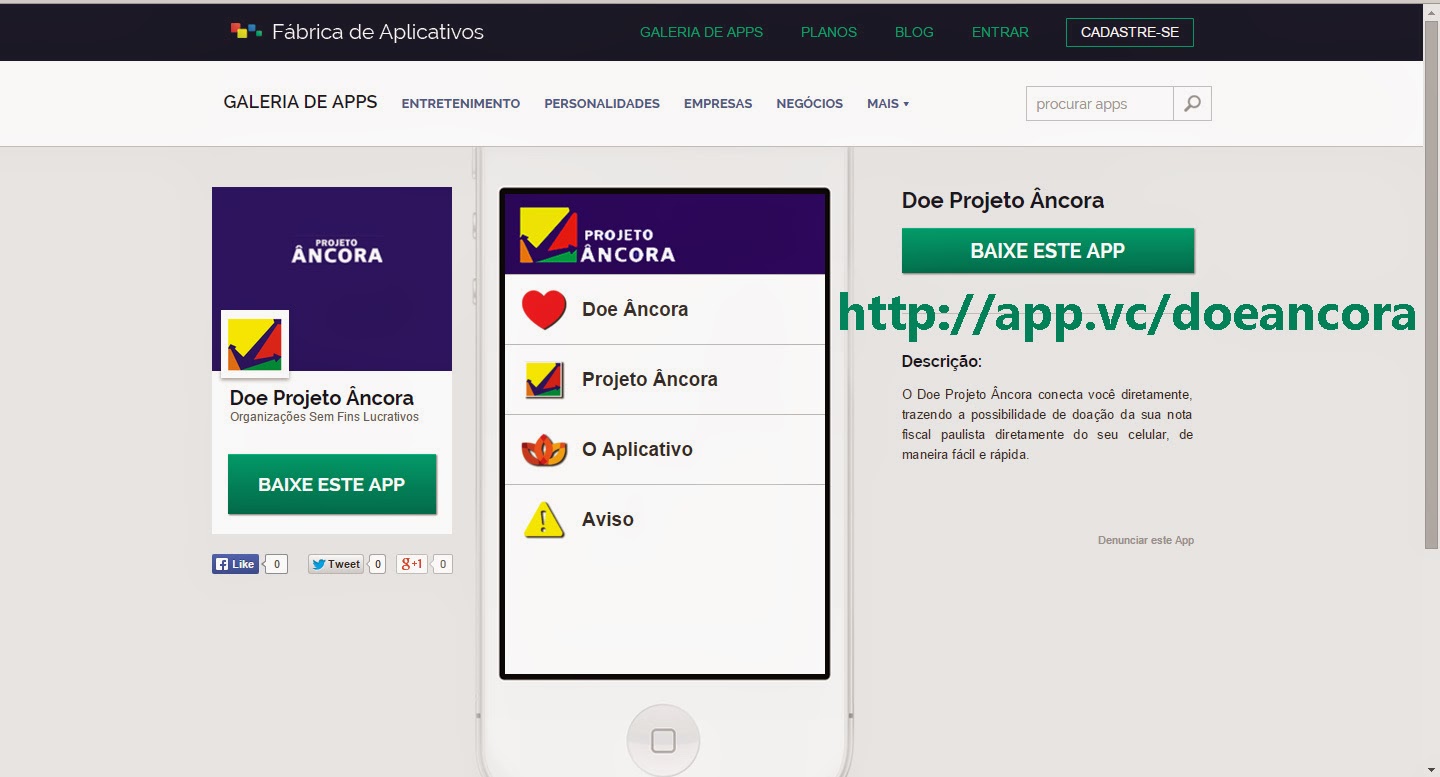Click the purple Projeto Âncora banner image

(332, 279)
